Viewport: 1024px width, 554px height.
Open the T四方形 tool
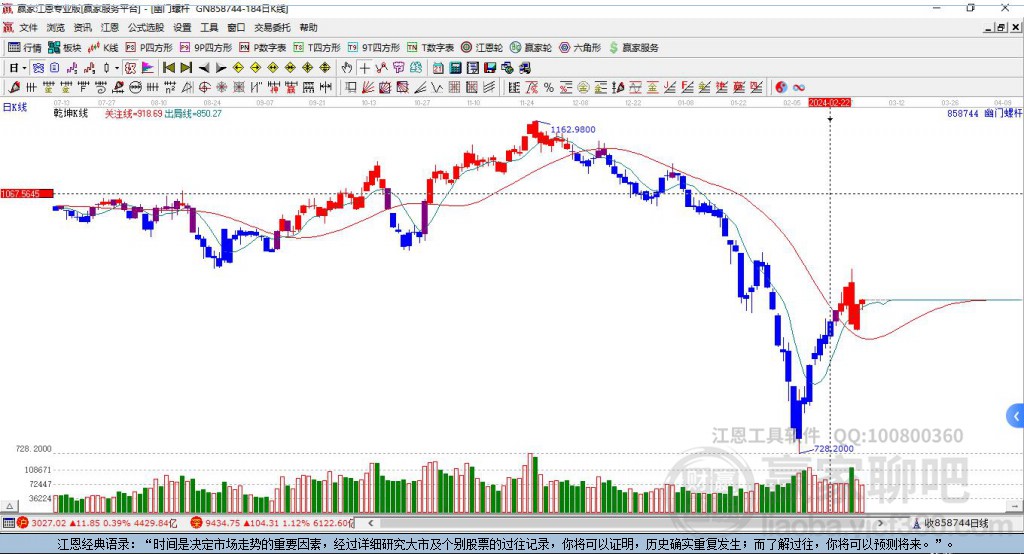317,48
